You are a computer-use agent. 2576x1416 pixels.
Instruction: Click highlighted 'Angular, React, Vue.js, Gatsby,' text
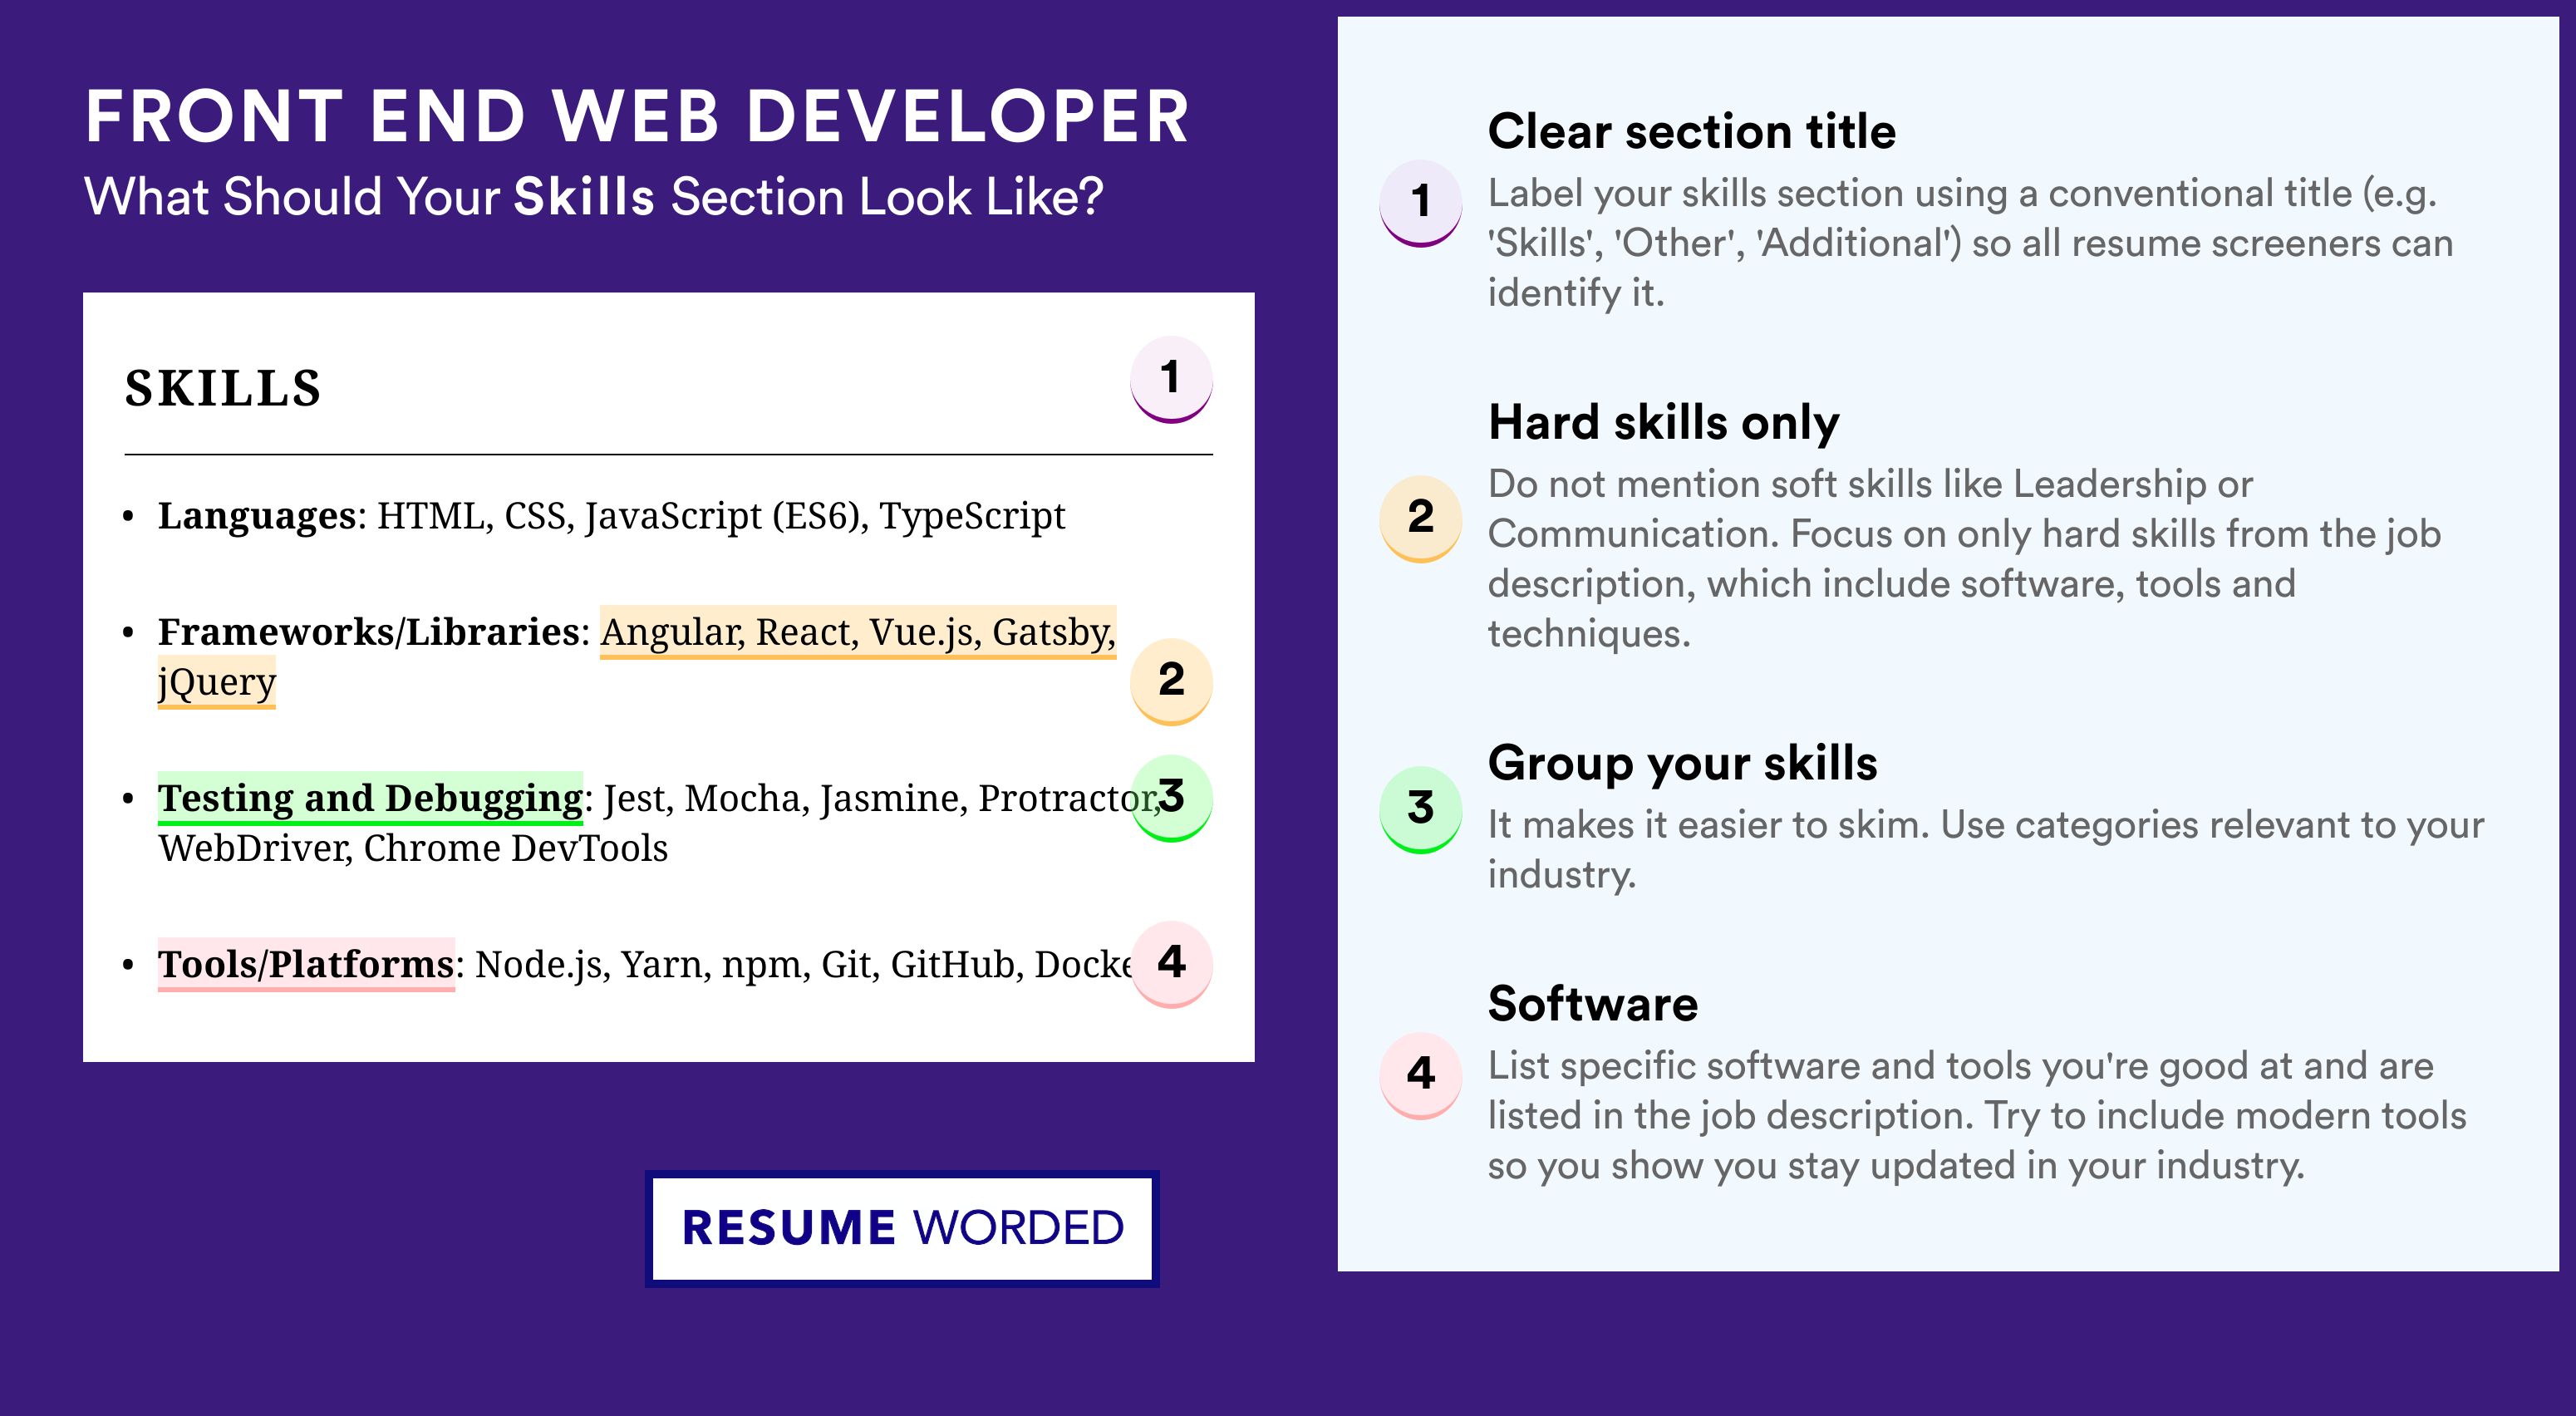[858, 632]
